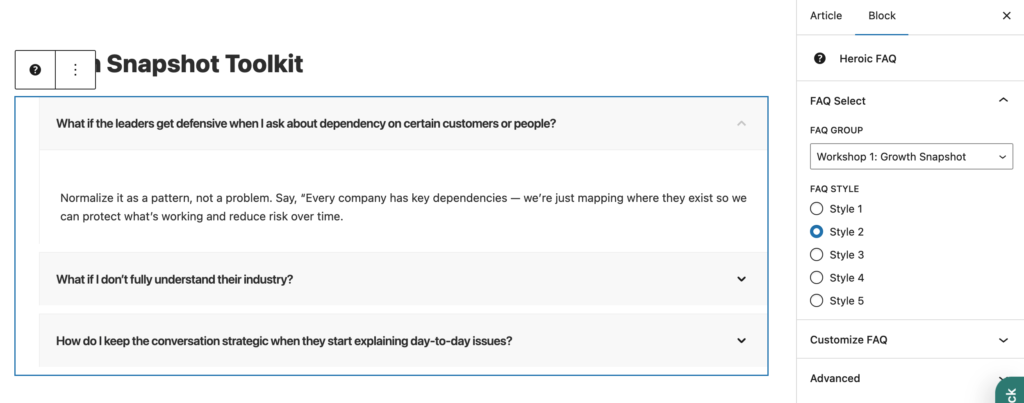The height and width of the screenshot is (403, 1024).
Task: Select the Style 2 radio option
Action: 817,232
